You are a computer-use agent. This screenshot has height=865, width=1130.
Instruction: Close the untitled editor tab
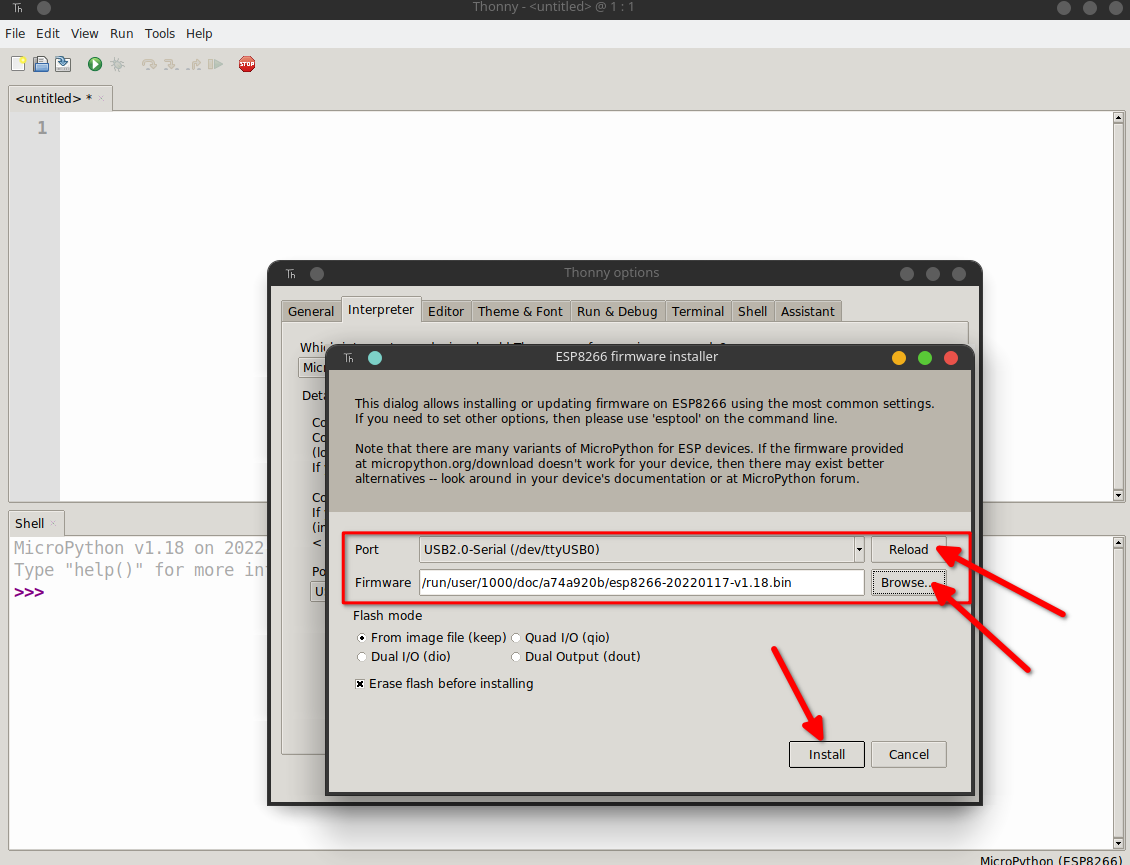point(101,98)
